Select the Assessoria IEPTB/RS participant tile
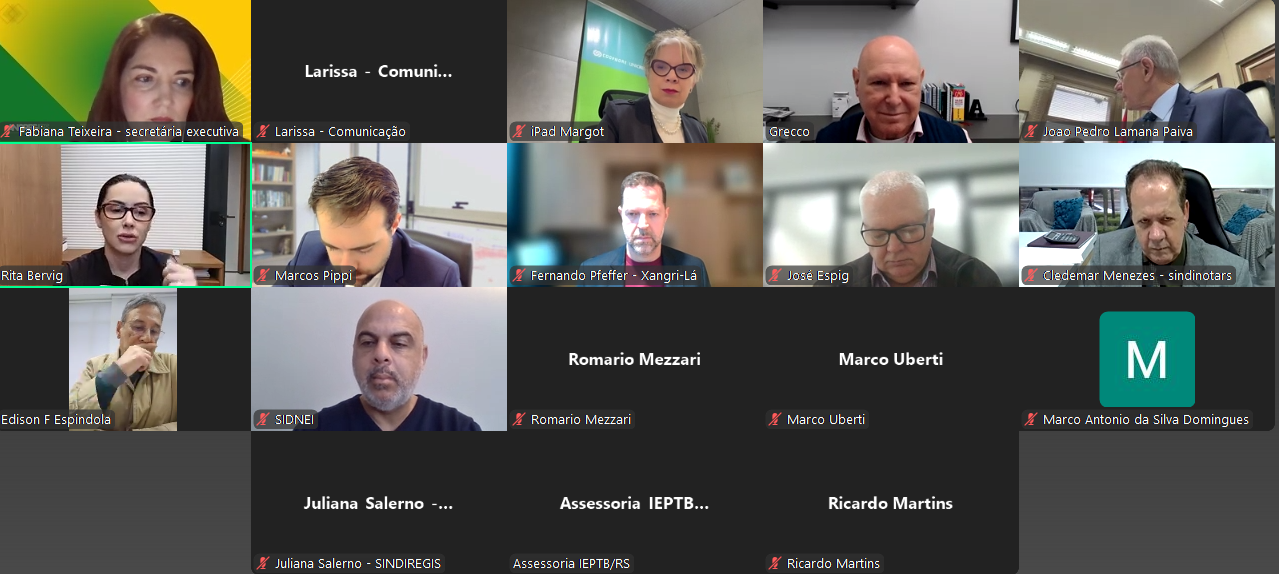Screen dimensions: 1279x574 635,503
